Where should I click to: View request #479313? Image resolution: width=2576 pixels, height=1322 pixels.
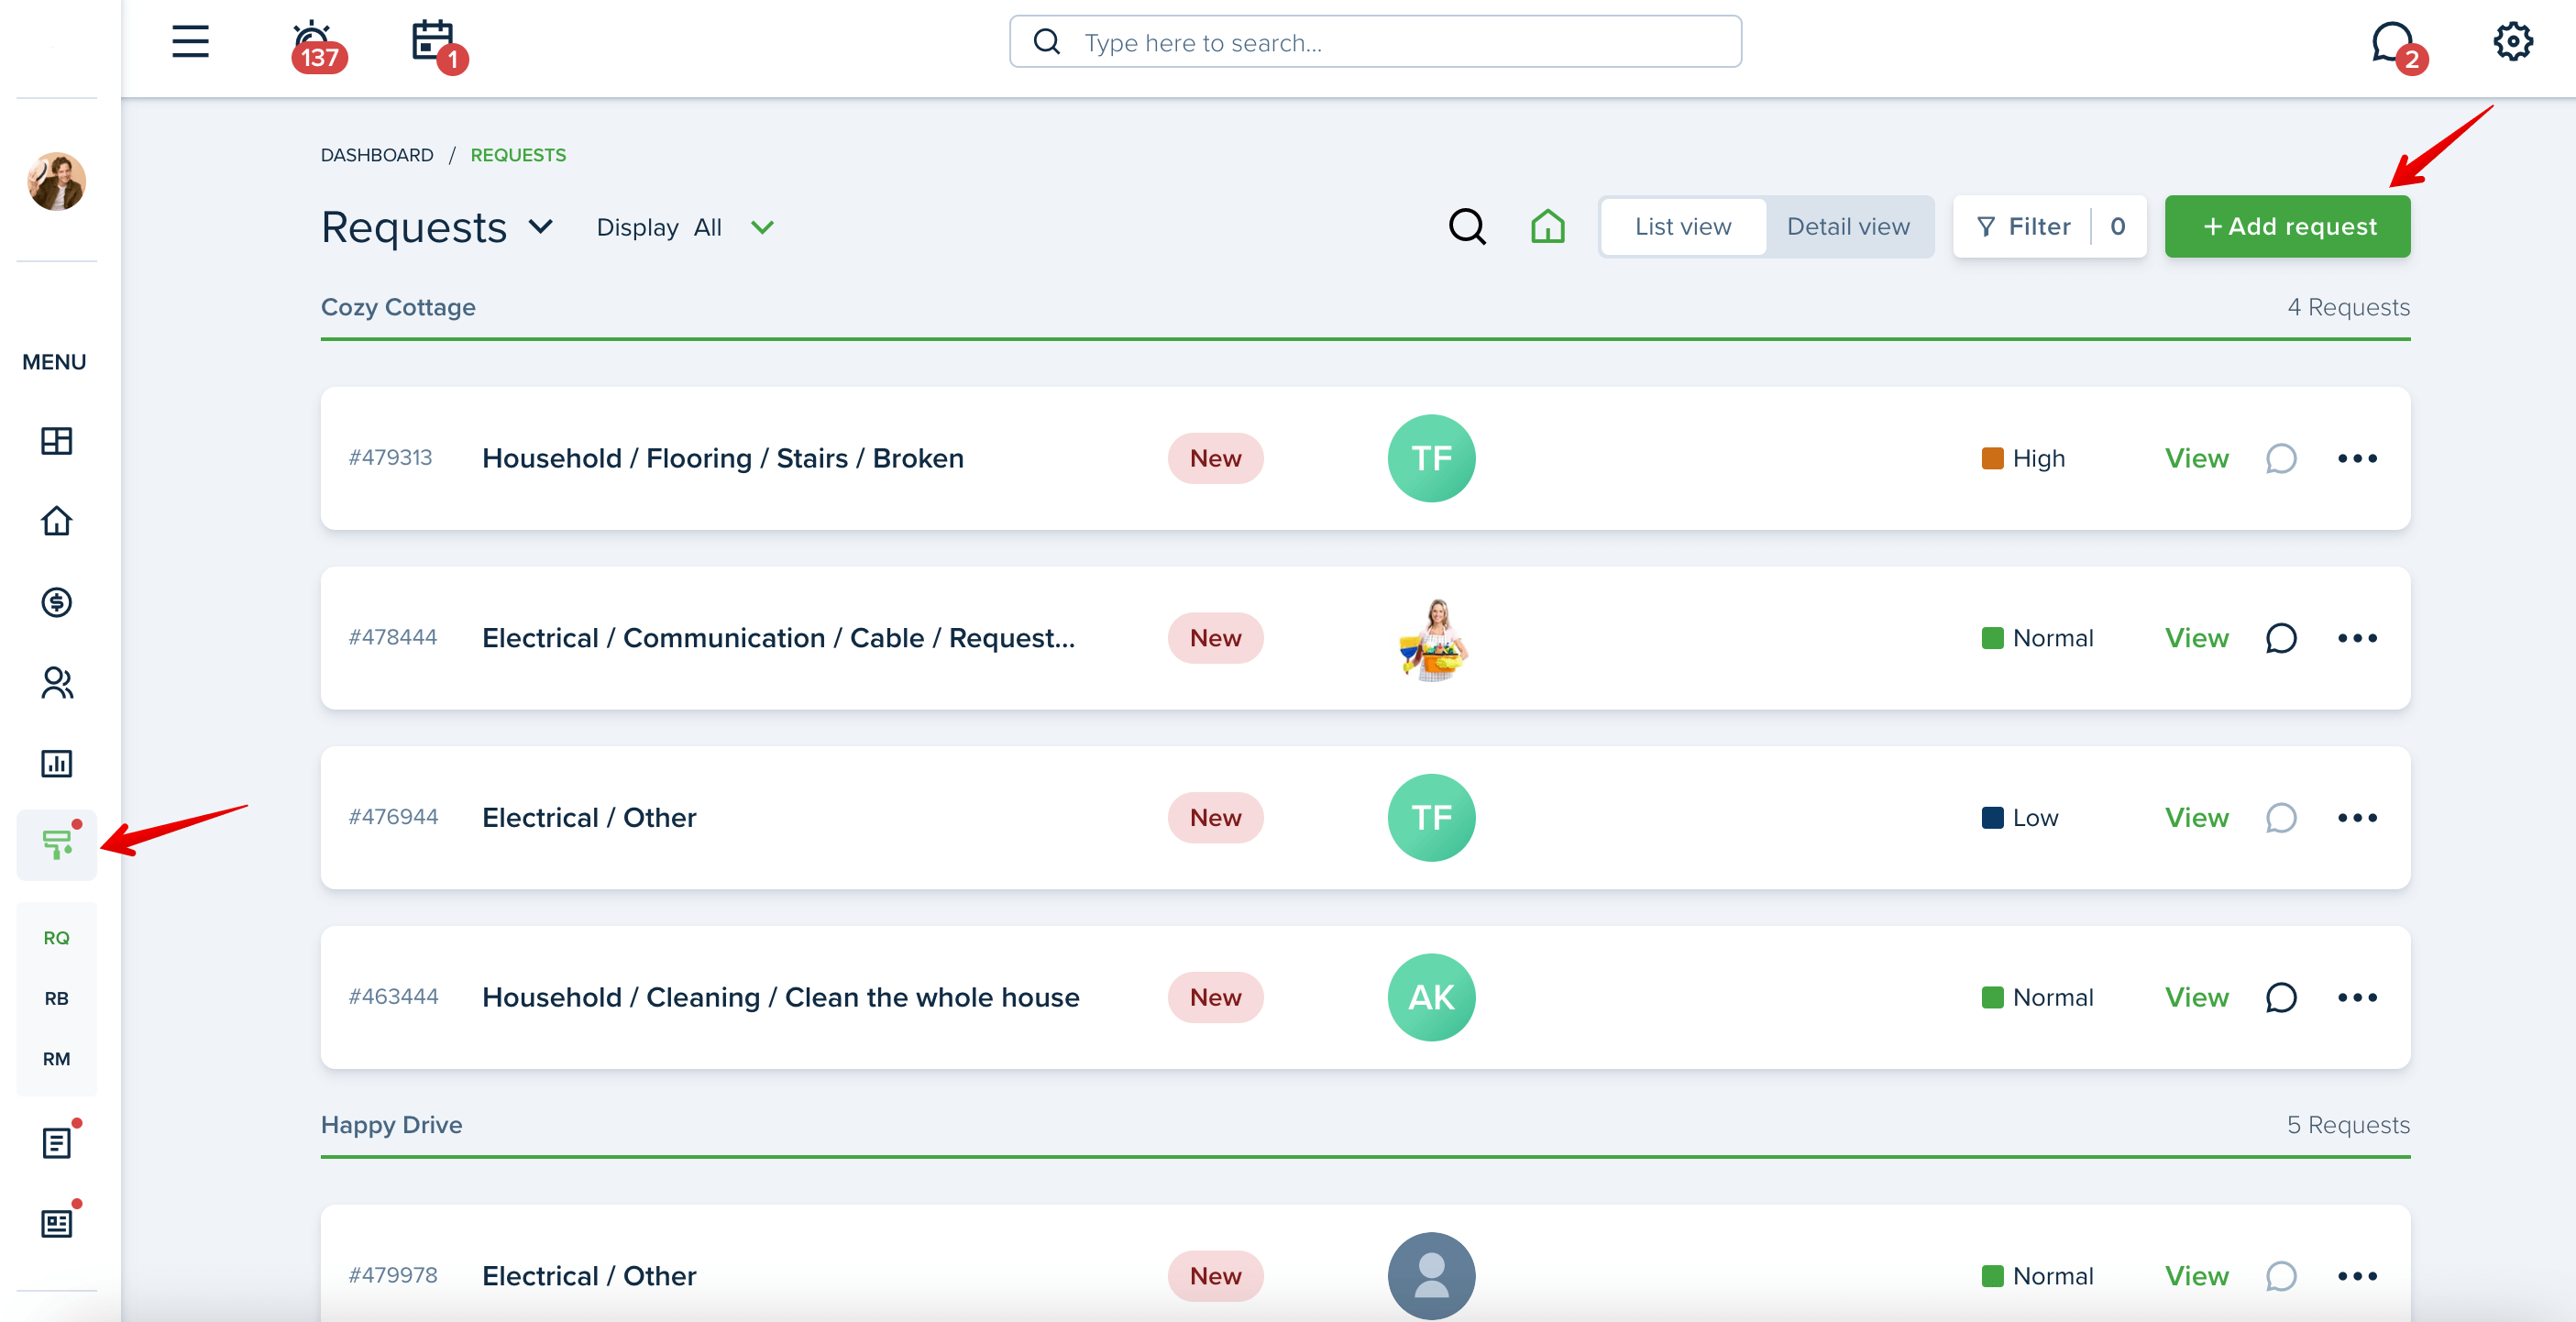click(2196, 458)
